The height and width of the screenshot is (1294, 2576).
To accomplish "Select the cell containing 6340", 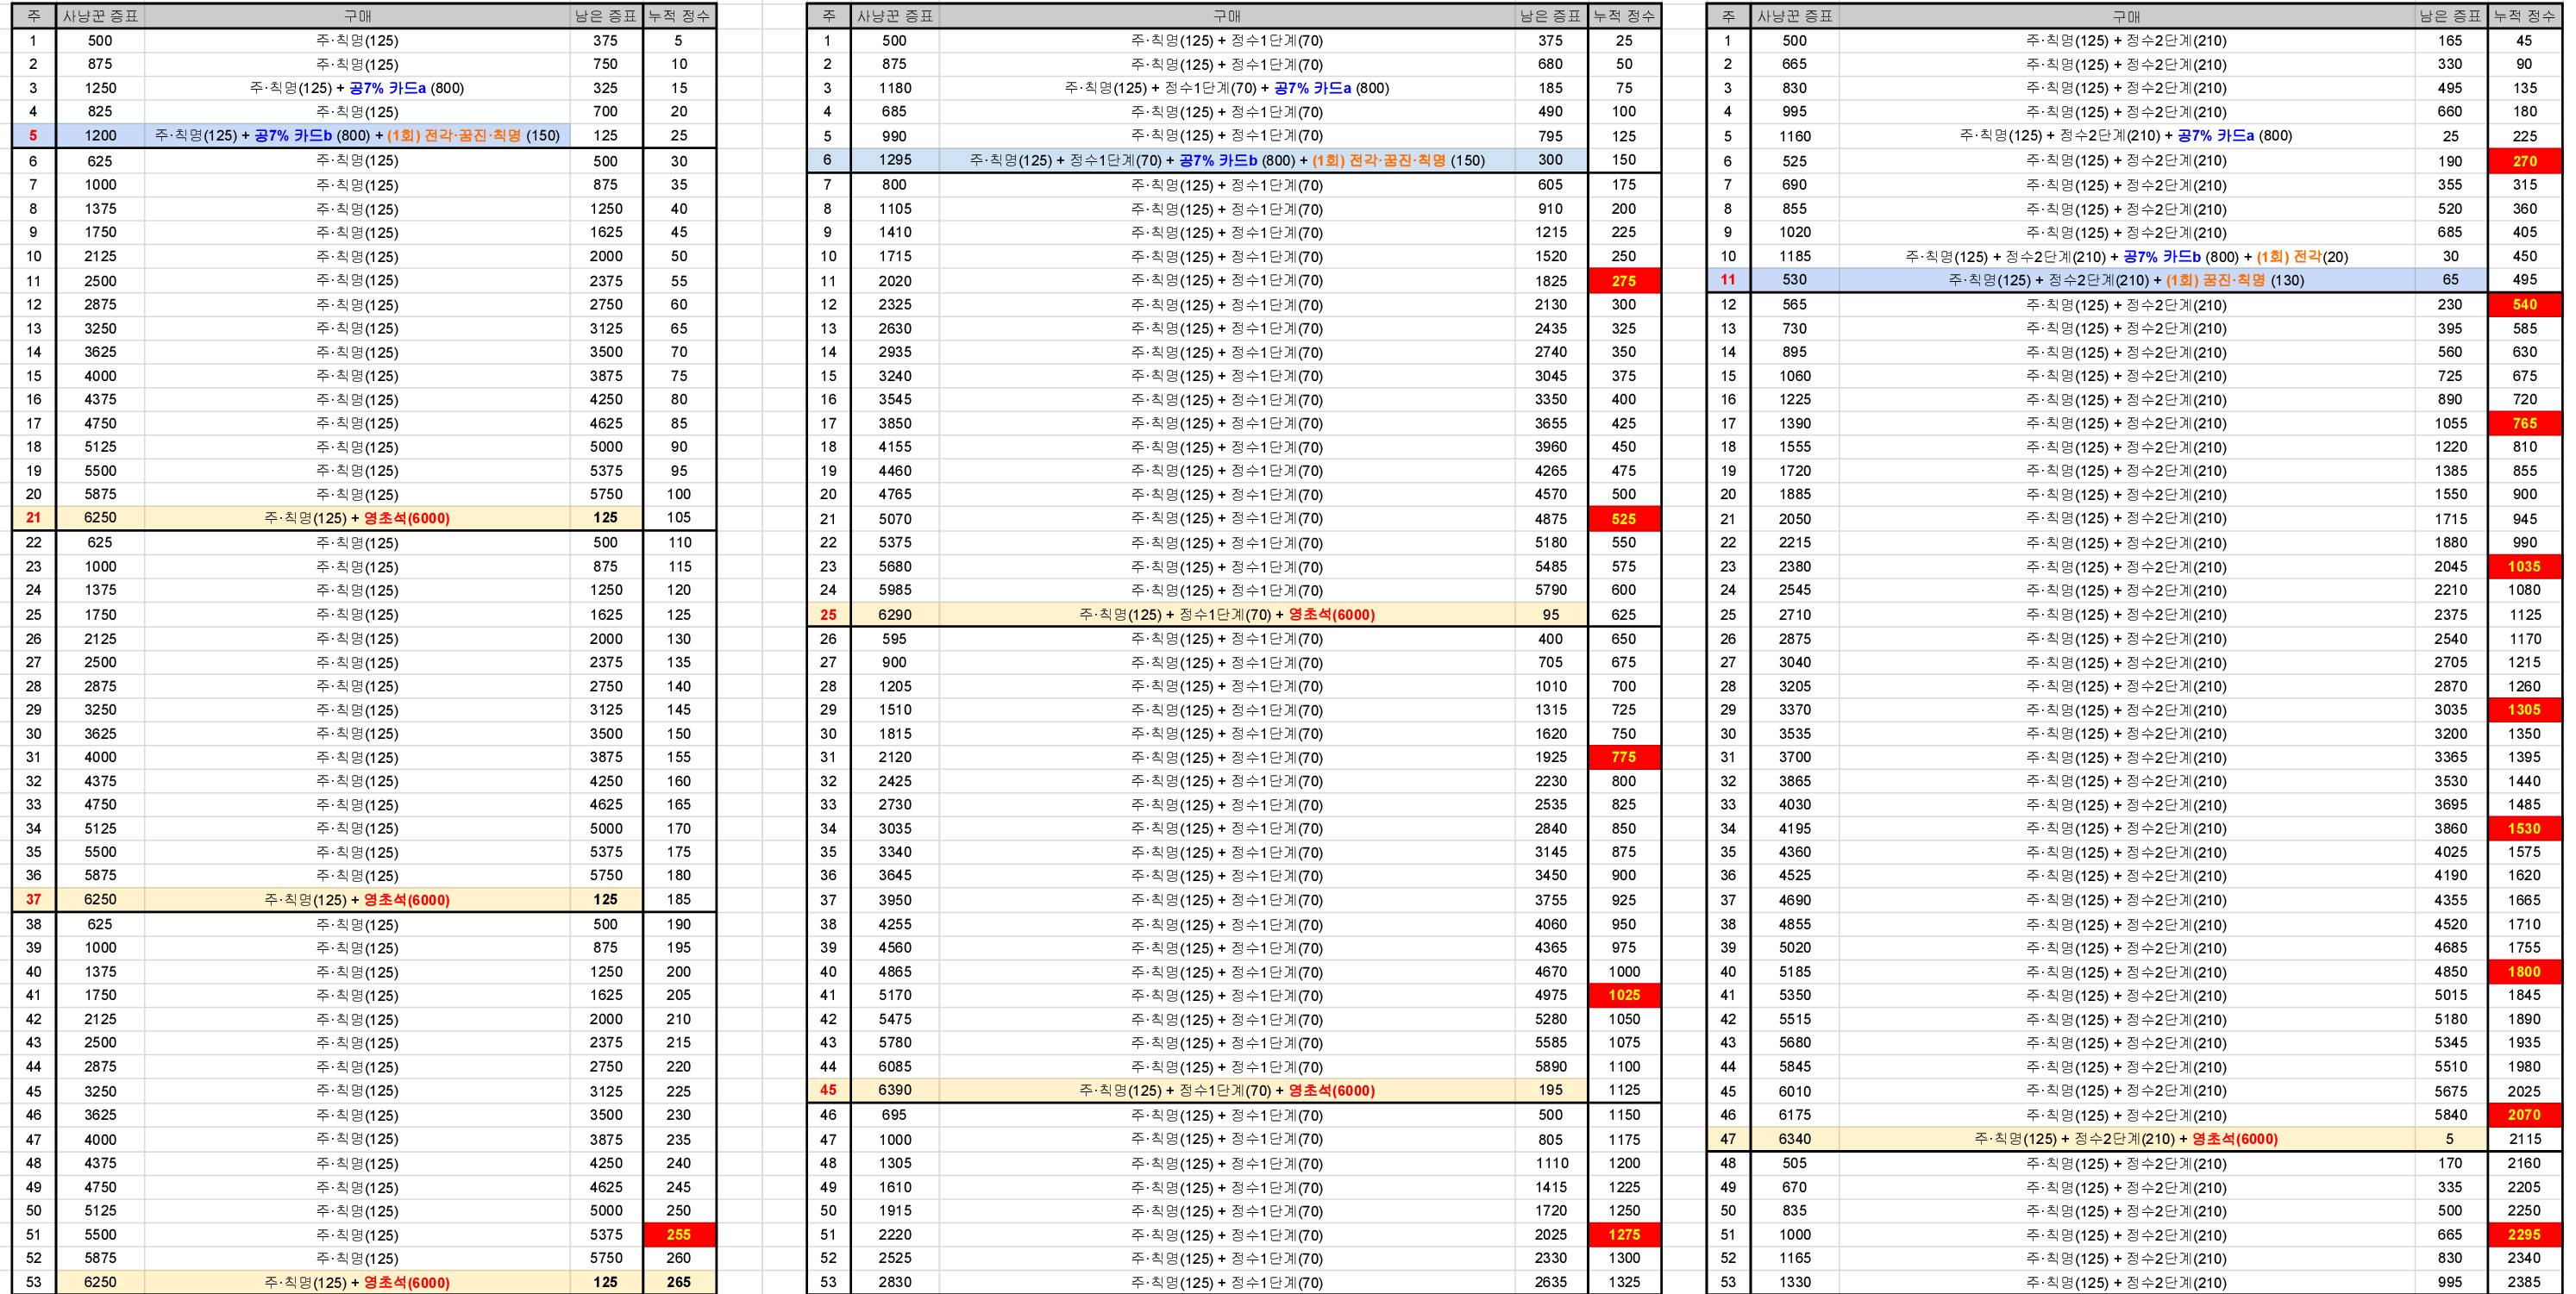I will pyautogui.click(x=1794, y=1139).
